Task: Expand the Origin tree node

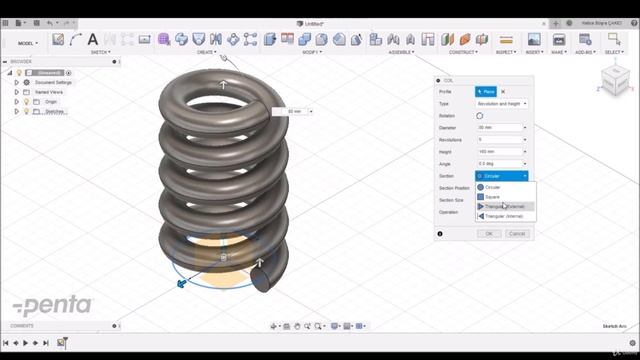Action: tap(16, 102)
